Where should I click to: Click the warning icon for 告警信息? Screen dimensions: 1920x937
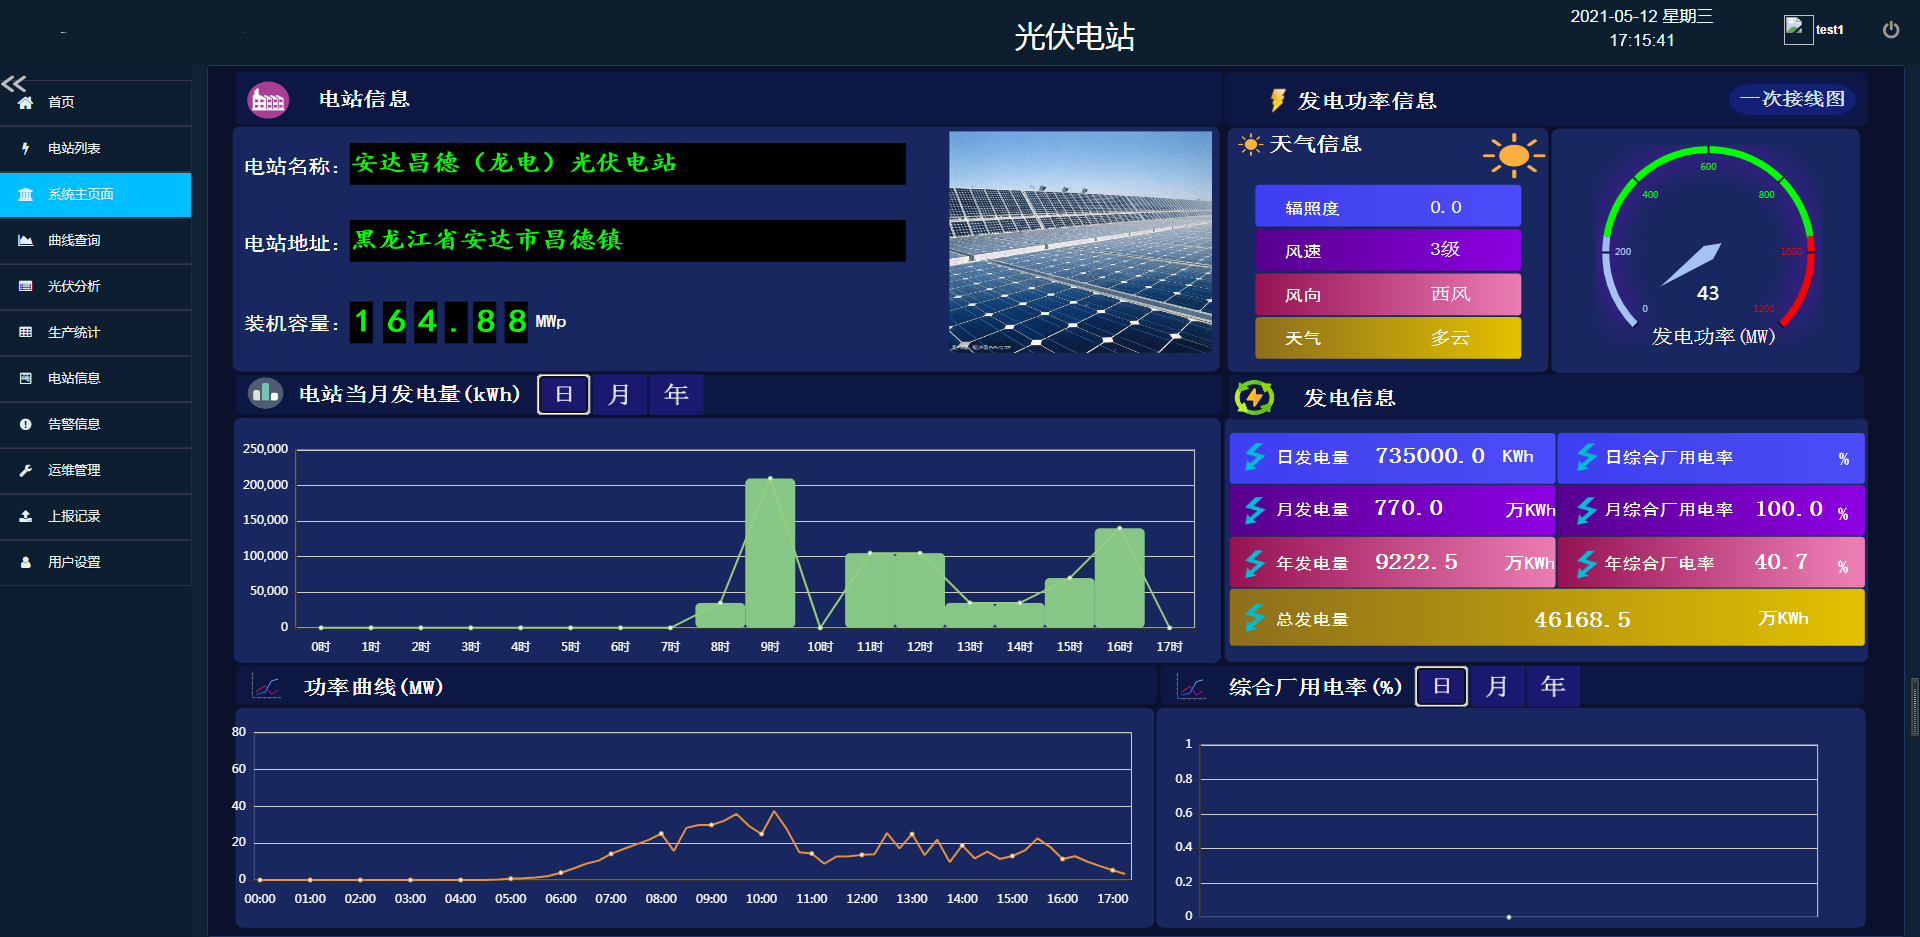26,424
